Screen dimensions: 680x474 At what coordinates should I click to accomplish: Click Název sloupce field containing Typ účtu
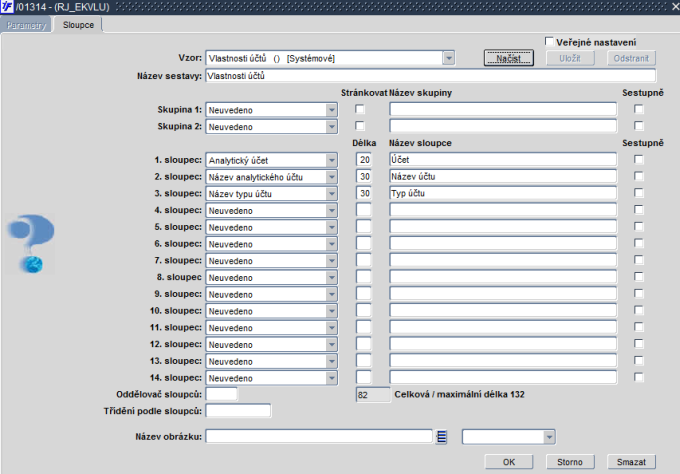coord(503,193)
